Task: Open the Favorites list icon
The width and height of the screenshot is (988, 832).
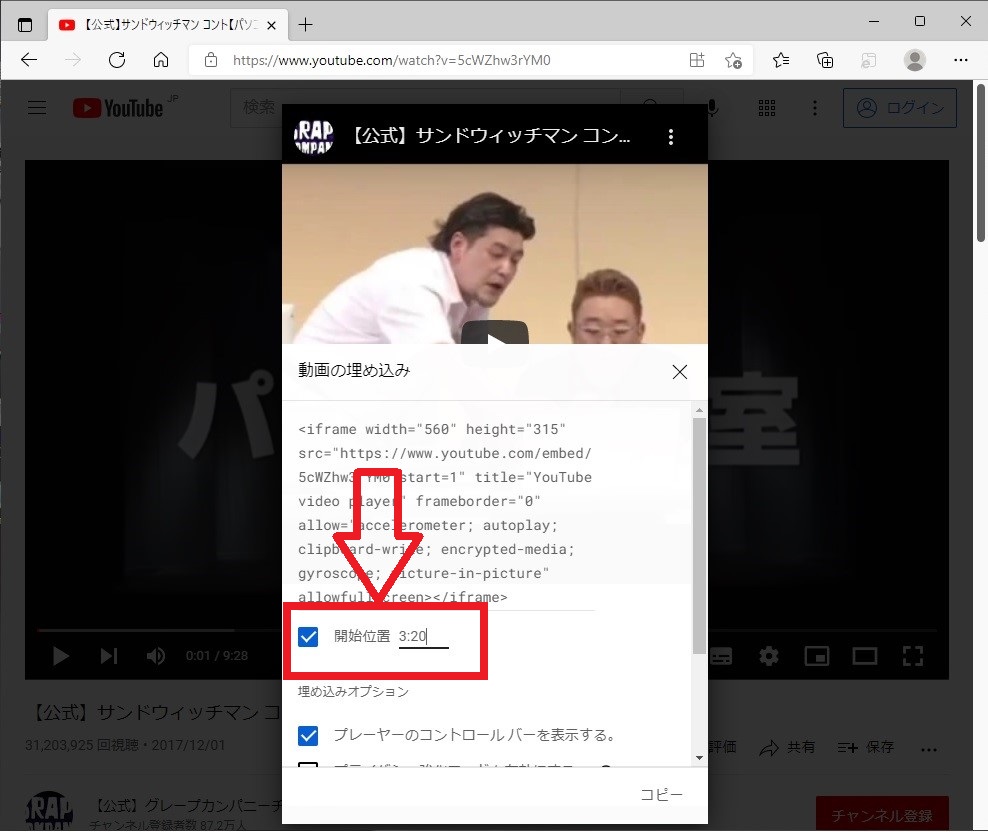Action: click(781, 60)
